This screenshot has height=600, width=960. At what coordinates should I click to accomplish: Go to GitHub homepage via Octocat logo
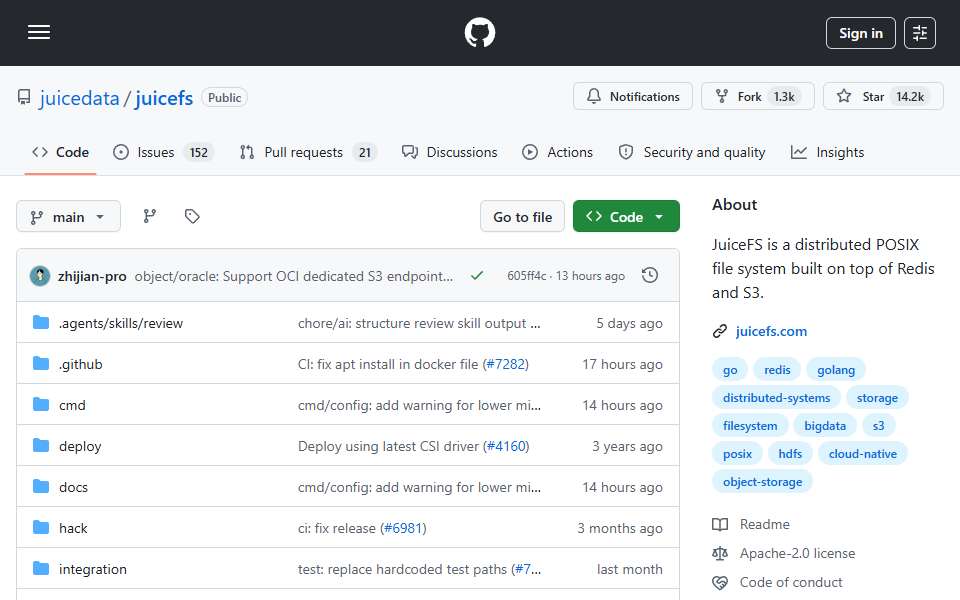coord(479,32)
